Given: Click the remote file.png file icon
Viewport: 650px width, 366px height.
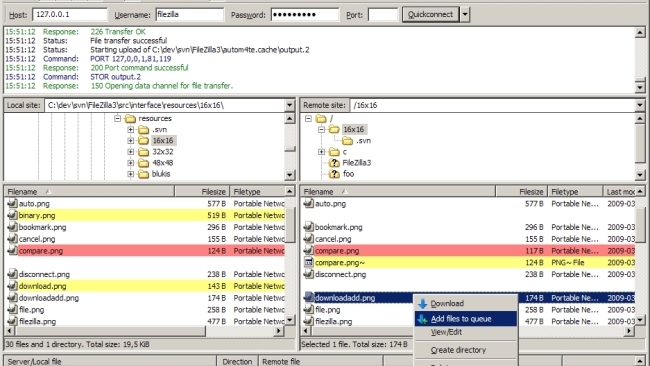Looking at the screenshot, I should click(x=308, y=310).
